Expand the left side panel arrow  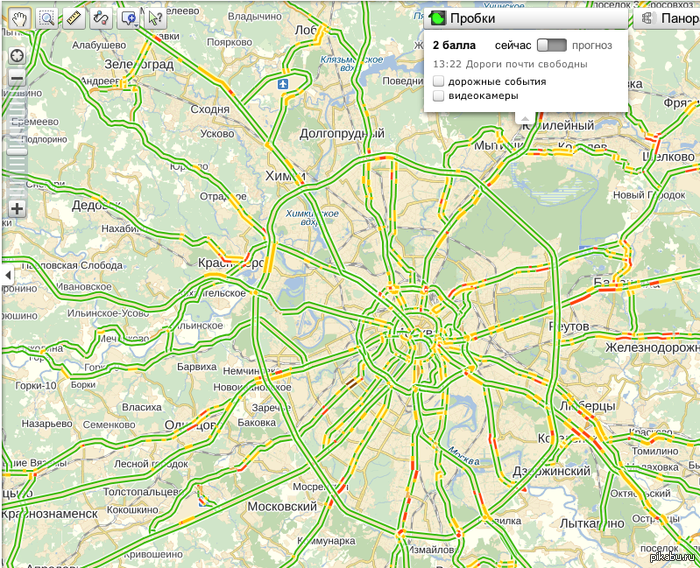click(x=7, y=274)
